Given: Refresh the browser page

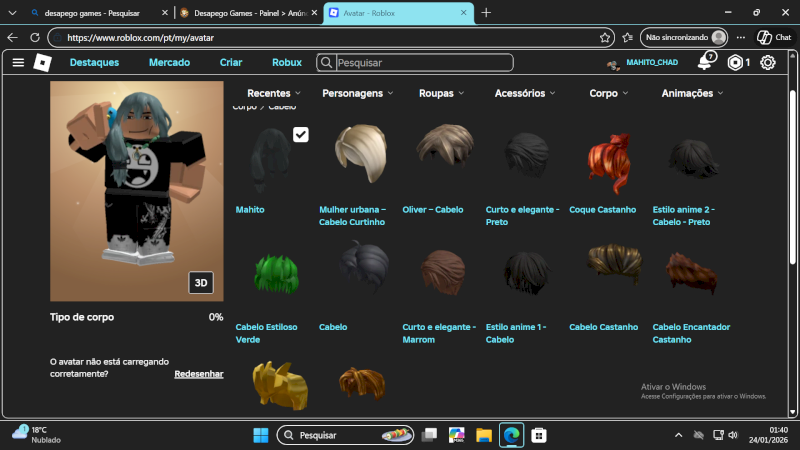Looking at the screenshot, I should coord(35,37).
